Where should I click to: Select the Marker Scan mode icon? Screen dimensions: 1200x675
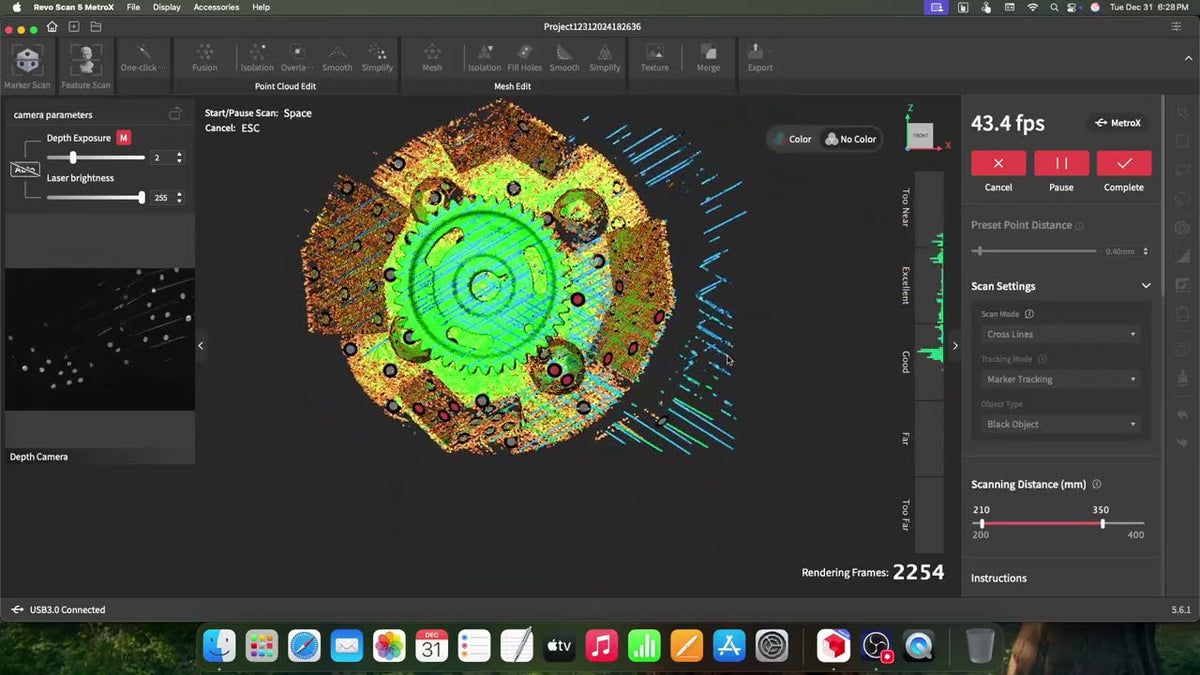[x=27, y=60]
